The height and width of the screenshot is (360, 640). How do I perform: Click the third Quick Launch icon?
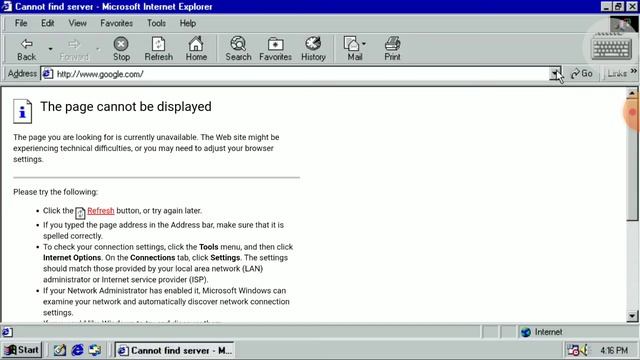click(x=95, y=350)
